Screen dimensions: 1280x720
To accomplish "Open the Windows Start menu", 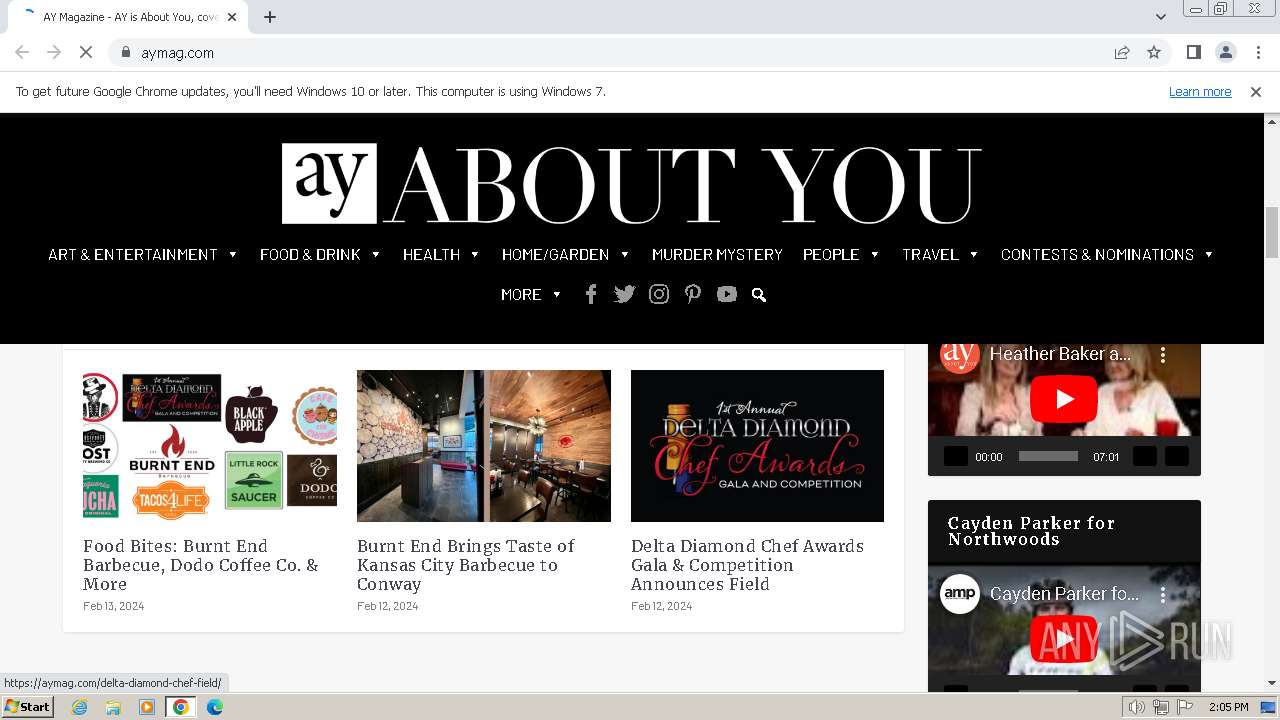I will coord(28,707).
